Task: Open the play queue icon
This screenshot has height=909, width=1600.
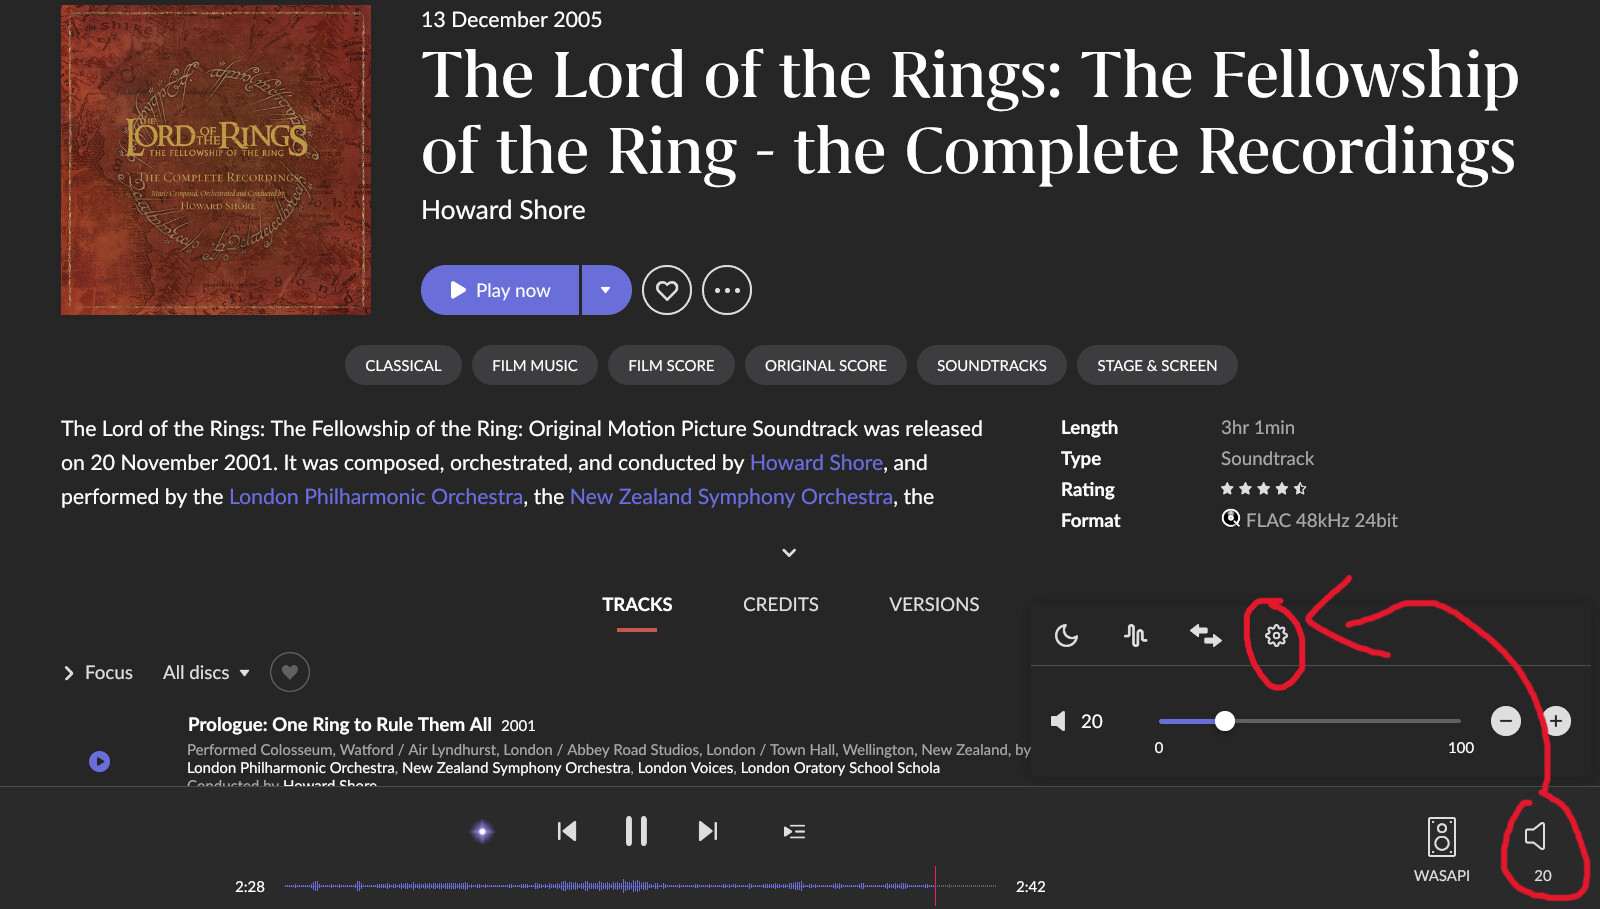Action: pos(795,831)
